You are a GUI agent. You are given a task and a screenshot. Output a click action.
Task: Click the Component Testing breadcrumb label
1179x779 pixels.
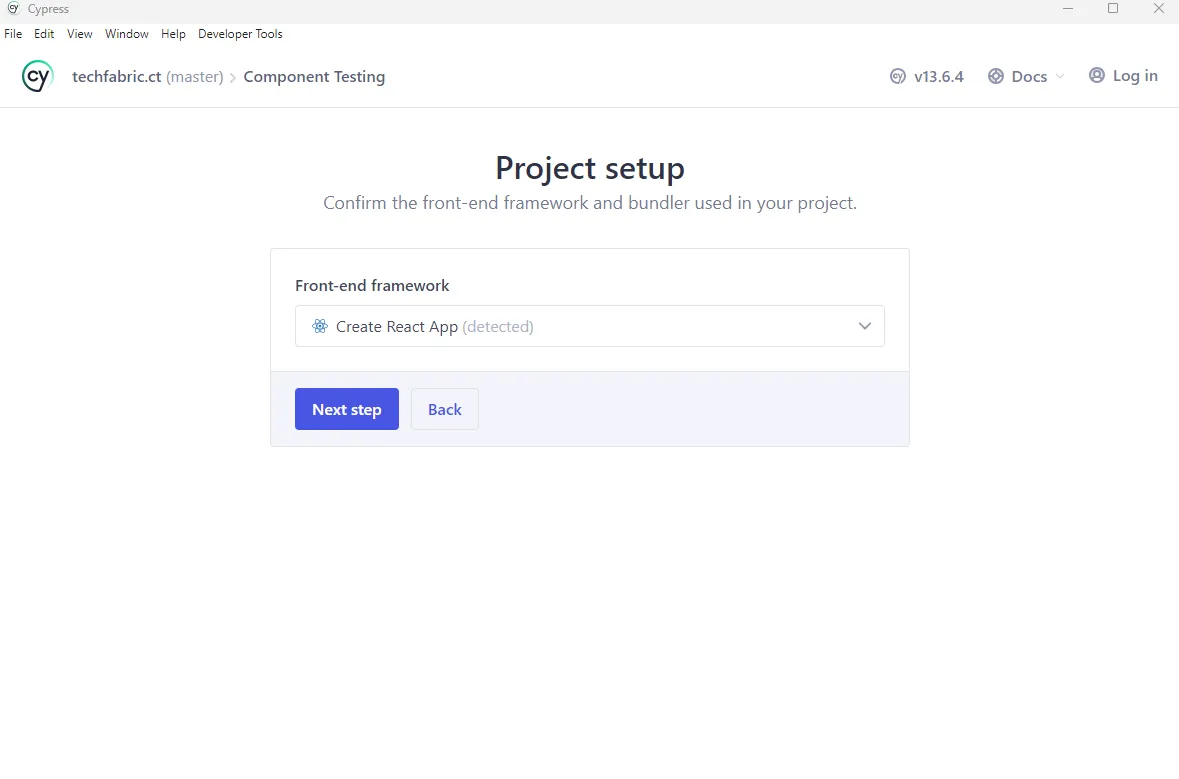[x=314, y=76]
